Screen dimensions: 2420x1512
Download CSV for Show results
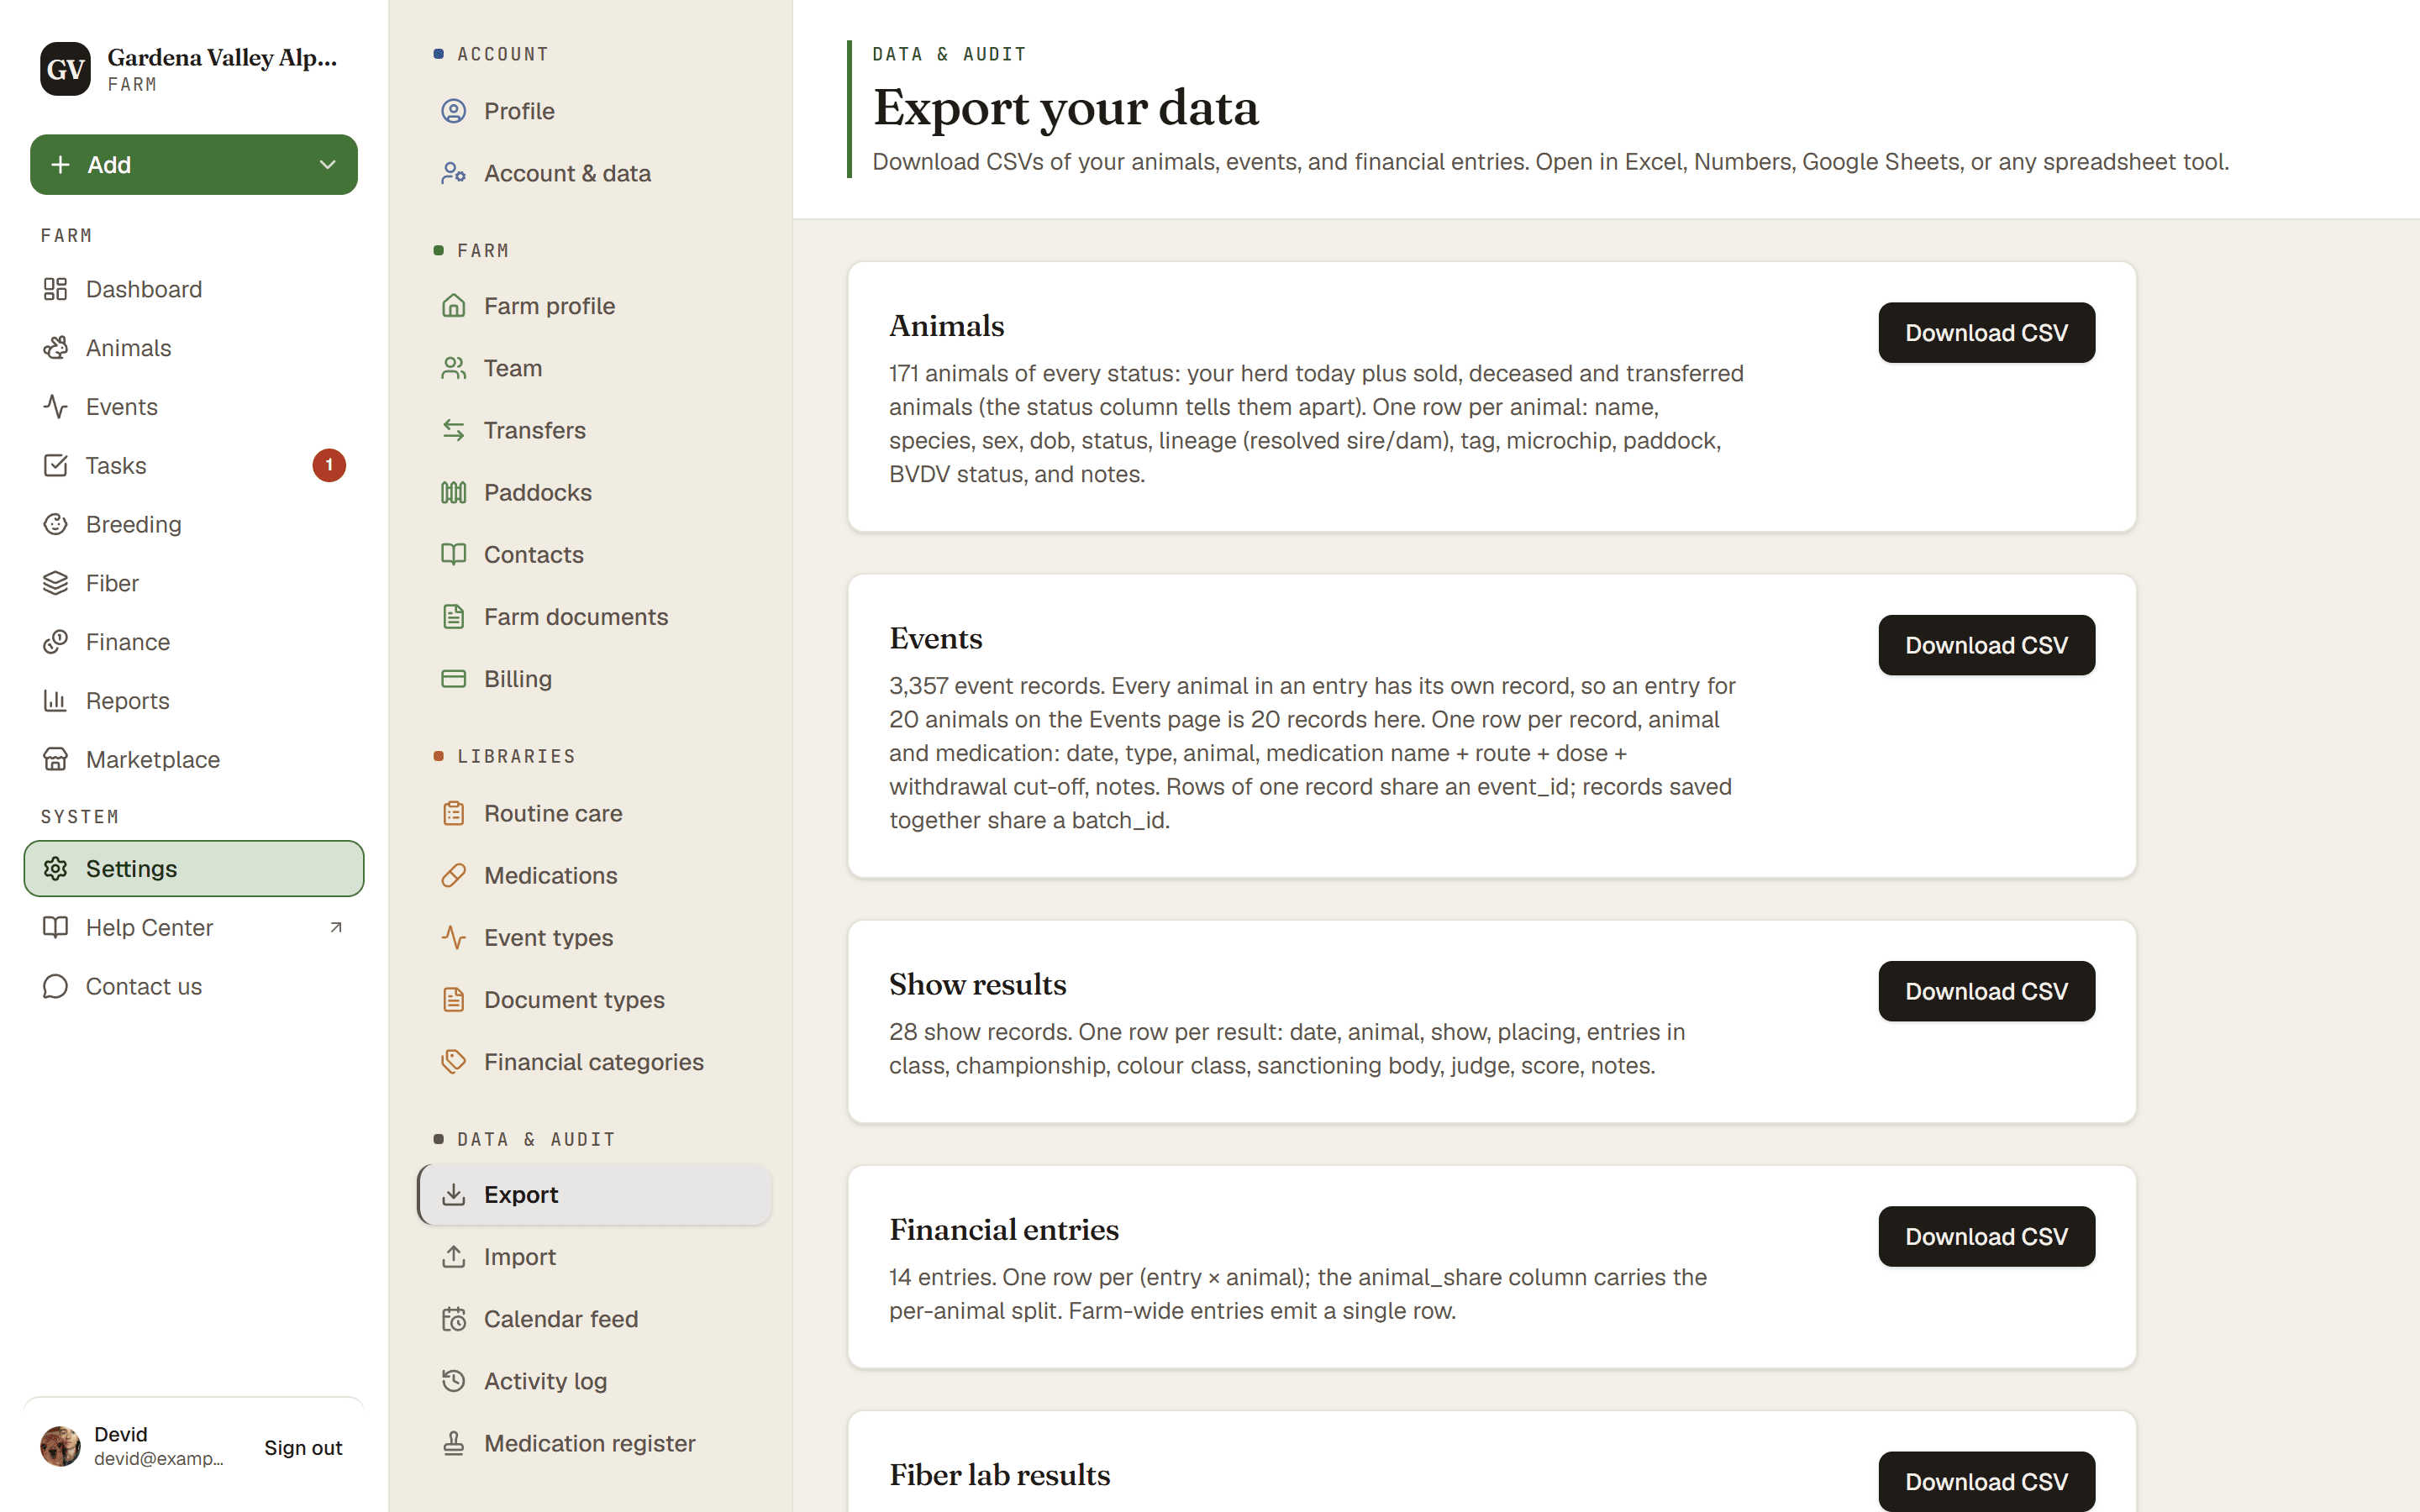(x=1986, y=991)
